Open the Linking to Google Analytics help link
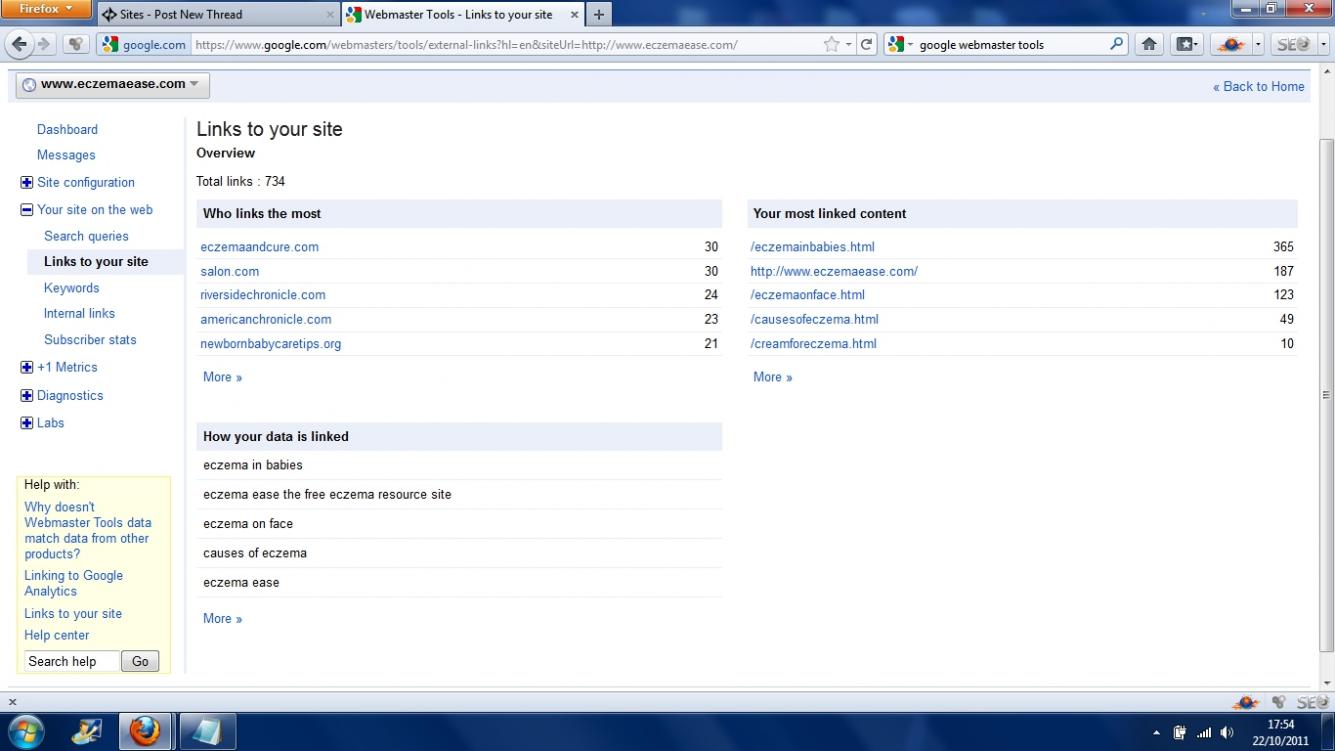This screenshot has height=751, width=1335. click(x=74, y=583)
